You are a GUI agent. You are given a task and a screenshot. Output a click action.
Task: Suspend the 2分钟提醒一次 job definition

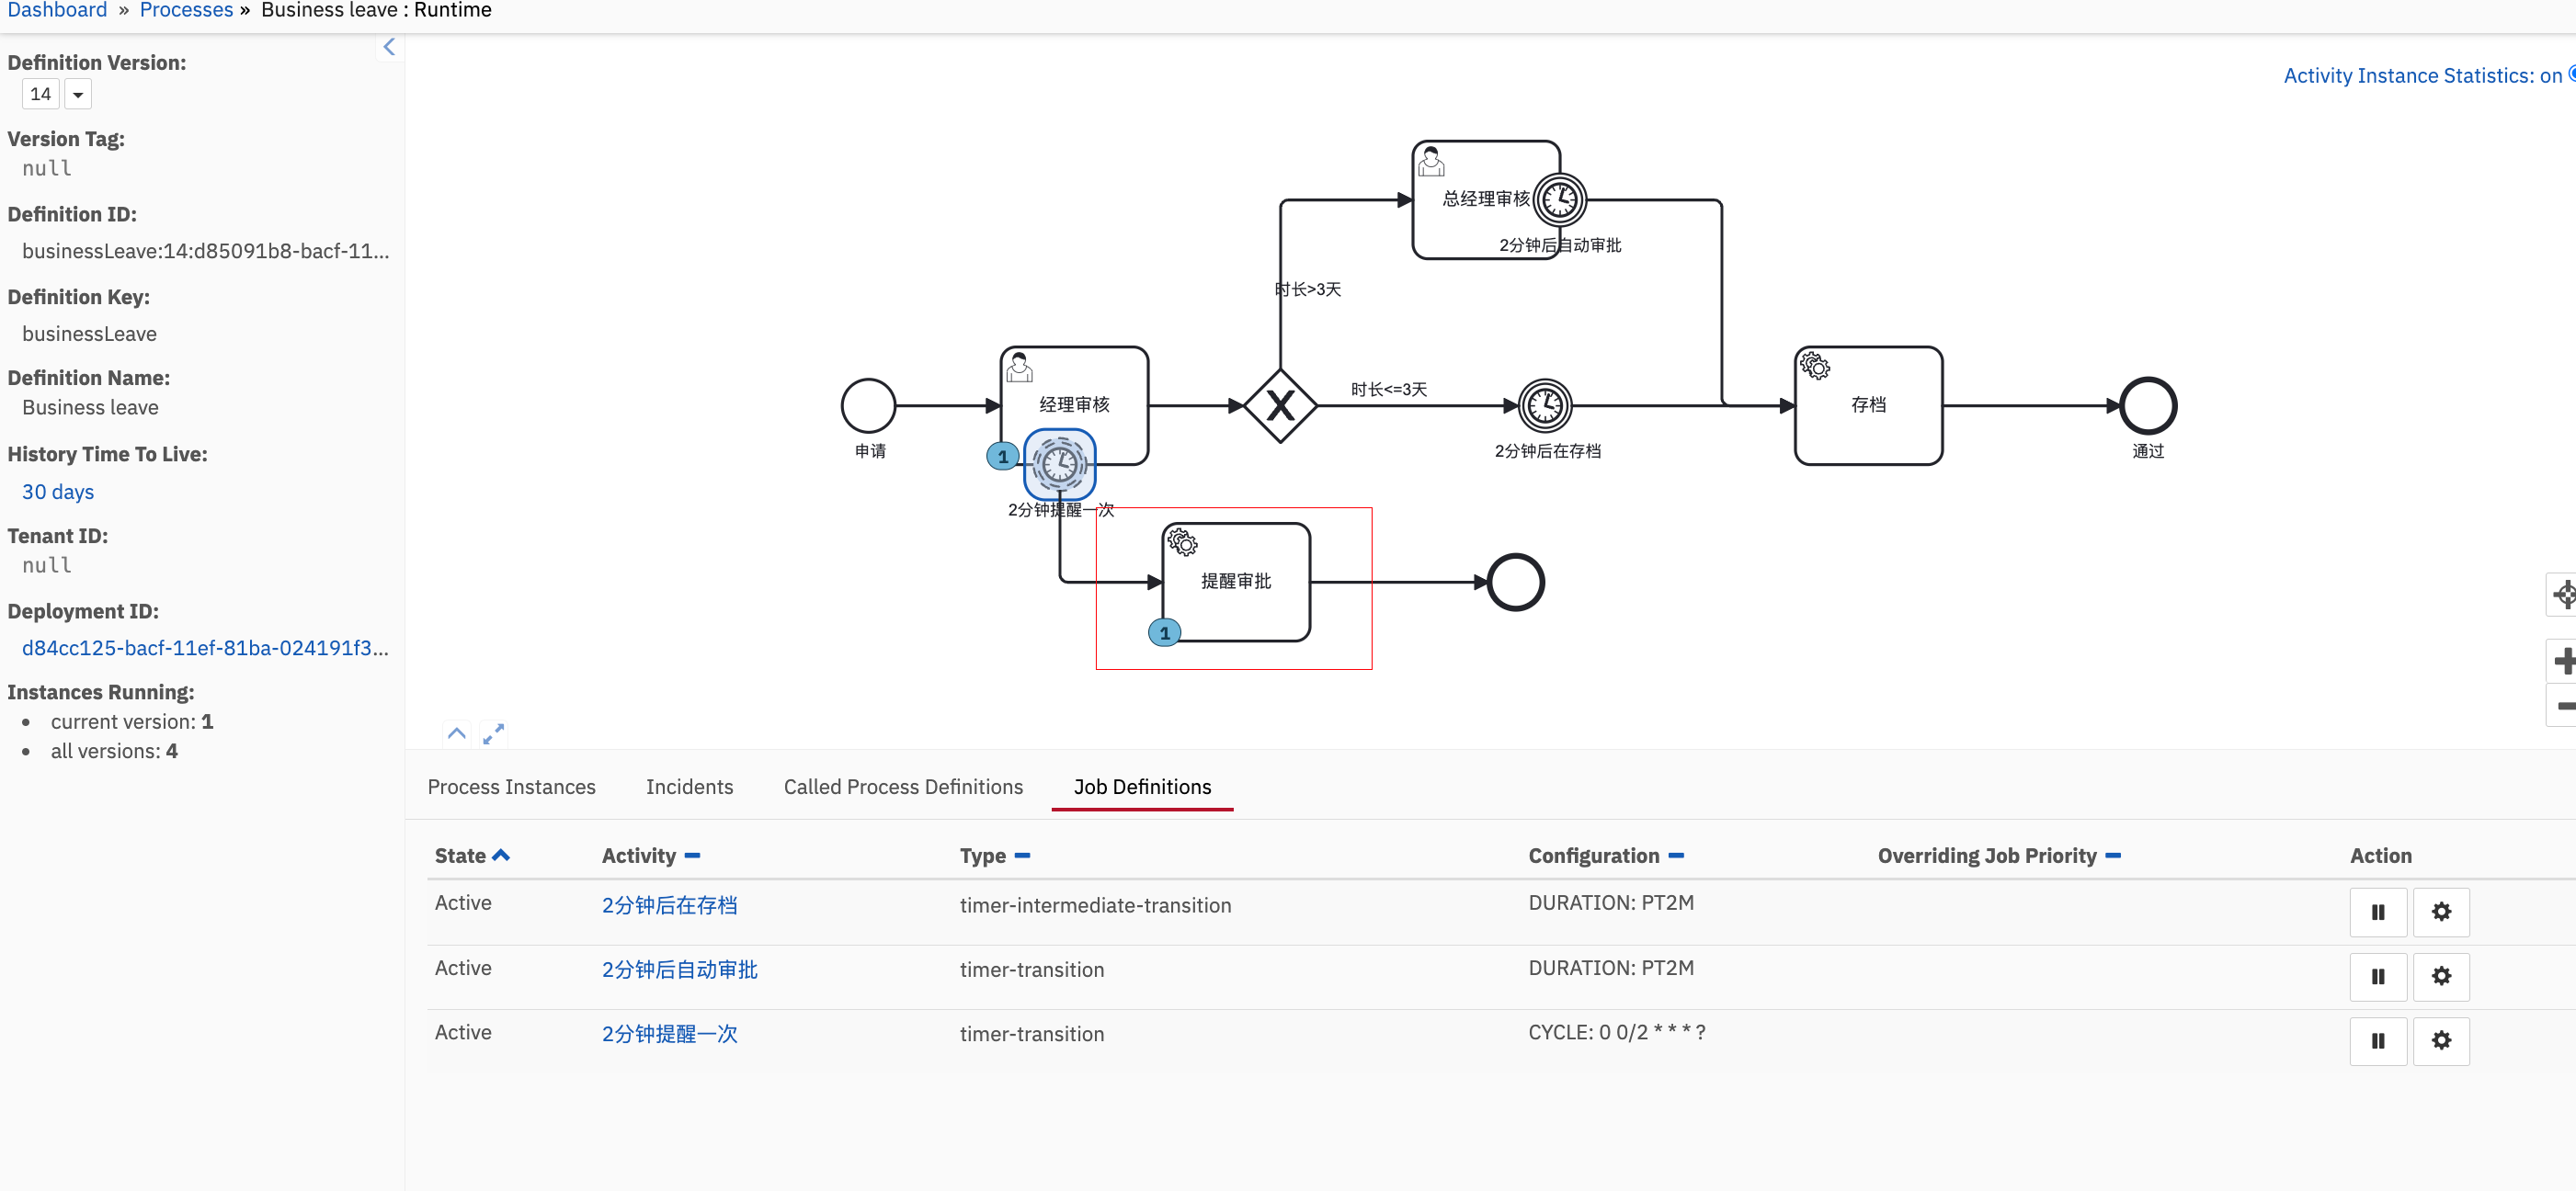tap(2377, 1041)
